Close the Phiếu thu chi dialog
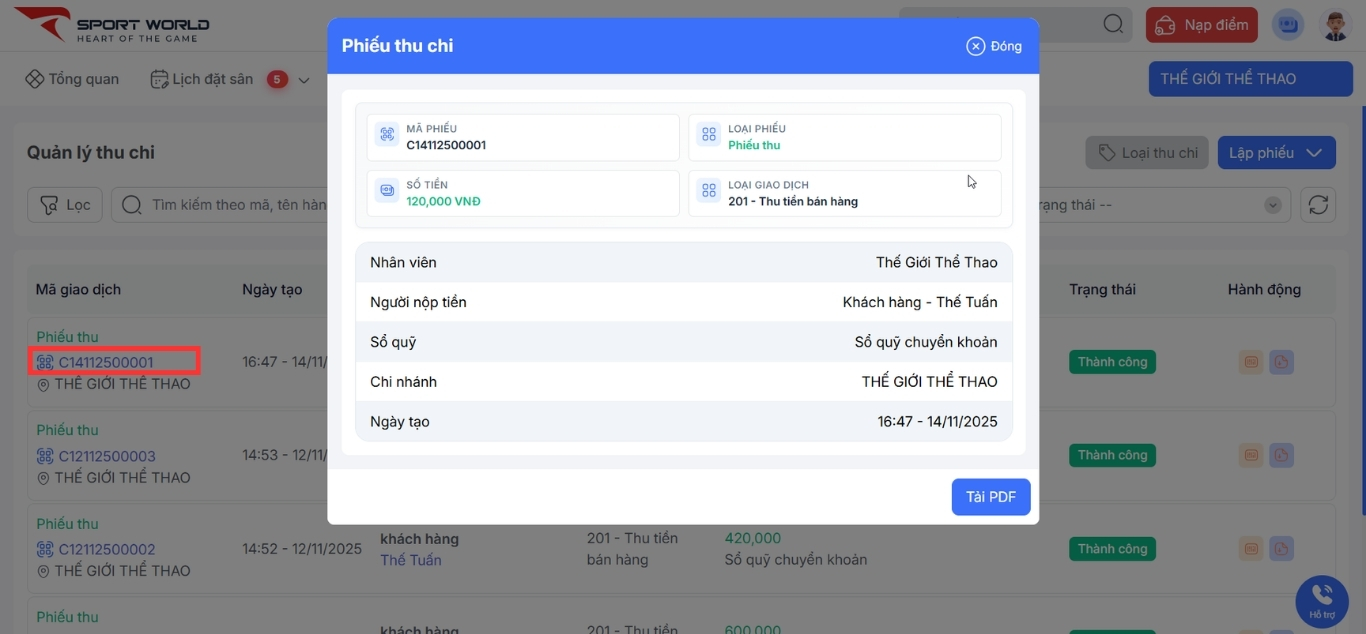Image resolution: width=1366 pixels, height=634 pixels. [x=994, y=46]
